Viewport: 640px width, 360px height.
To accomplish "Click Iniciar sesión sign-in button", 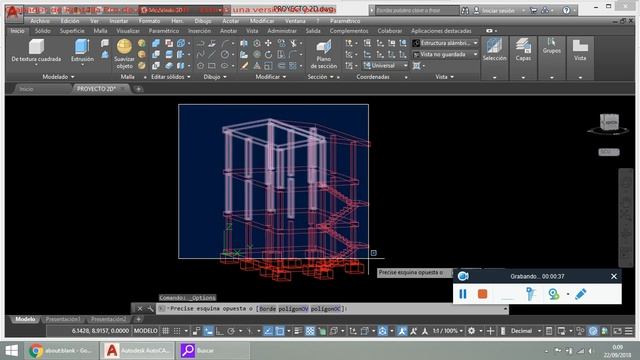I will (496, 11).
